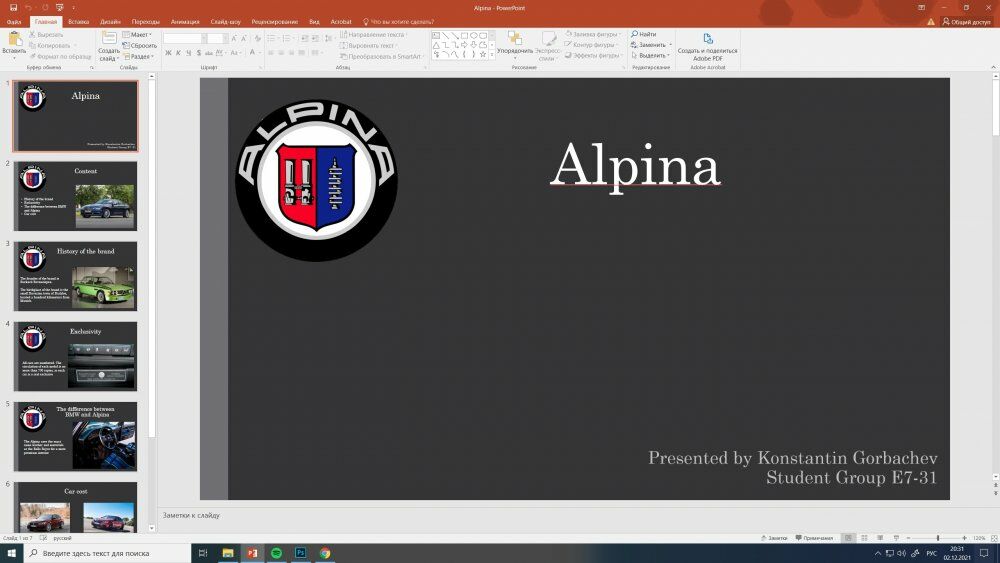Image resolution: width=1000 pixels, height=563 pixels.
Task: Start slideshow from quick access toolbar icon
Action: (59, 8)
